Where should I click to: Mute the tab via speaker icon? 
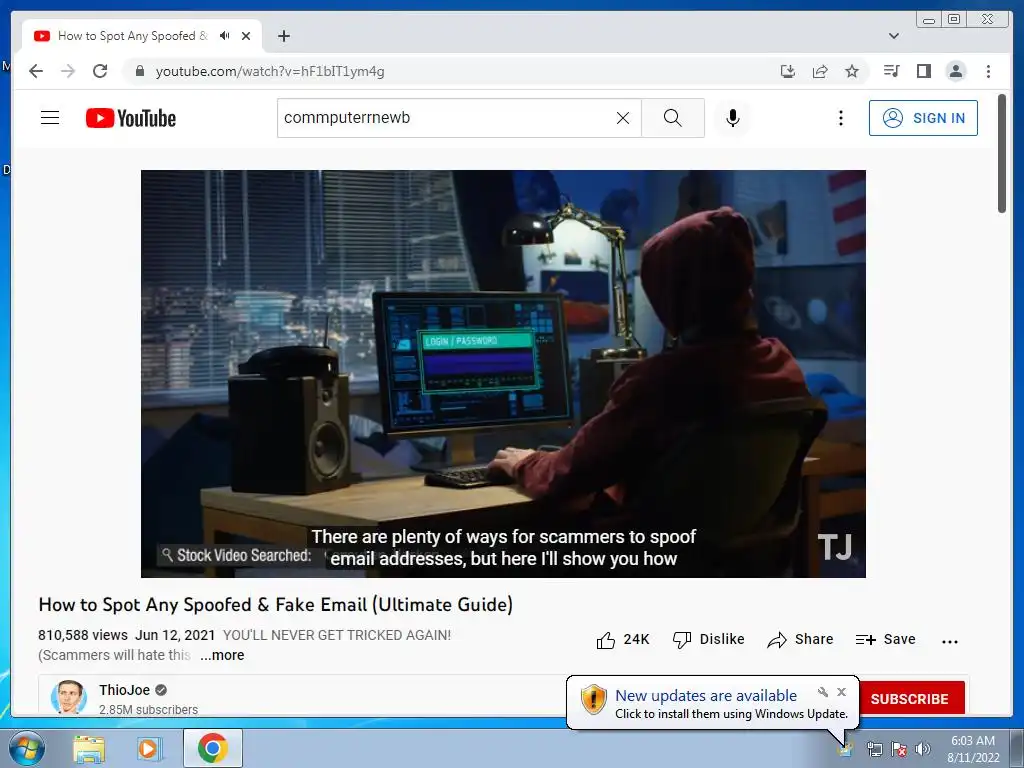225,36
